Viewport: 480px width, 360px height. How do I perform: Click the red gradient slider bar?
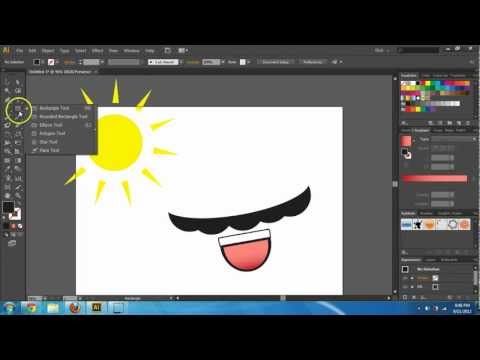[x=435, y=179]
